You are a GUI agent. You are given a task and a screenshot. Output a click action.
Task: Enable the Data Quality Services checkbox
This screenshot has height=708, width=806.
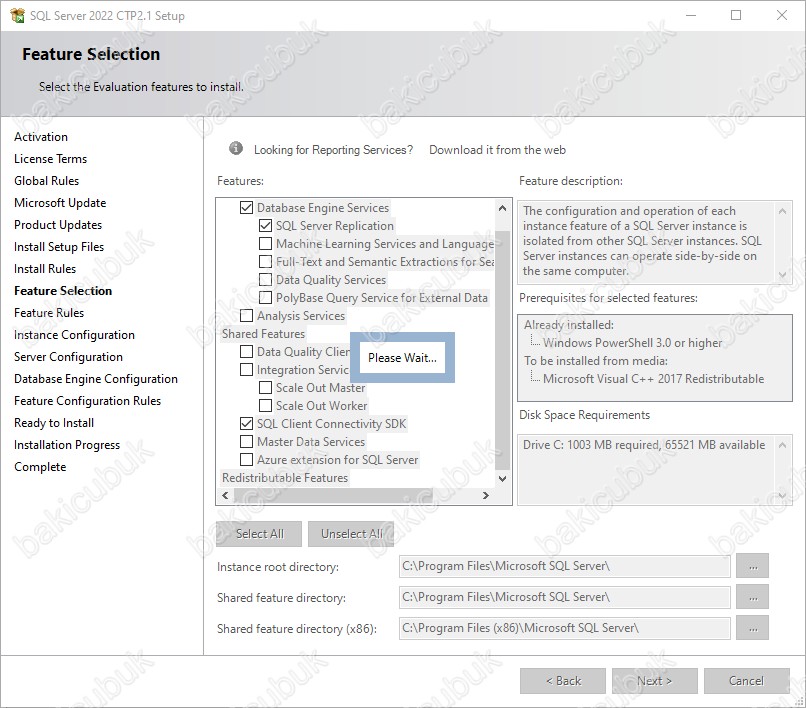tap(265, 280)
